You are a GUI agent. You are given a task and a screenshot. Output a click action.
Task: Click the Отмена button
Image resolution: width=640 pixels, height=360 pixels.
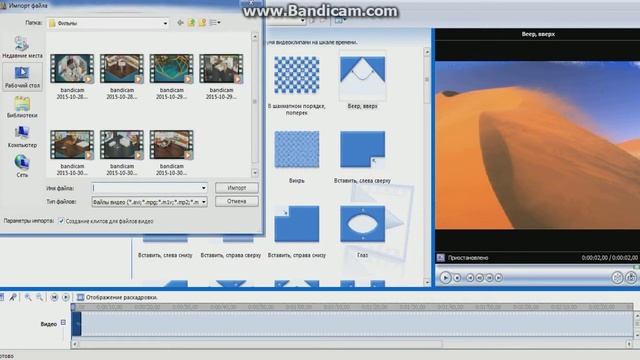point(237,201)
